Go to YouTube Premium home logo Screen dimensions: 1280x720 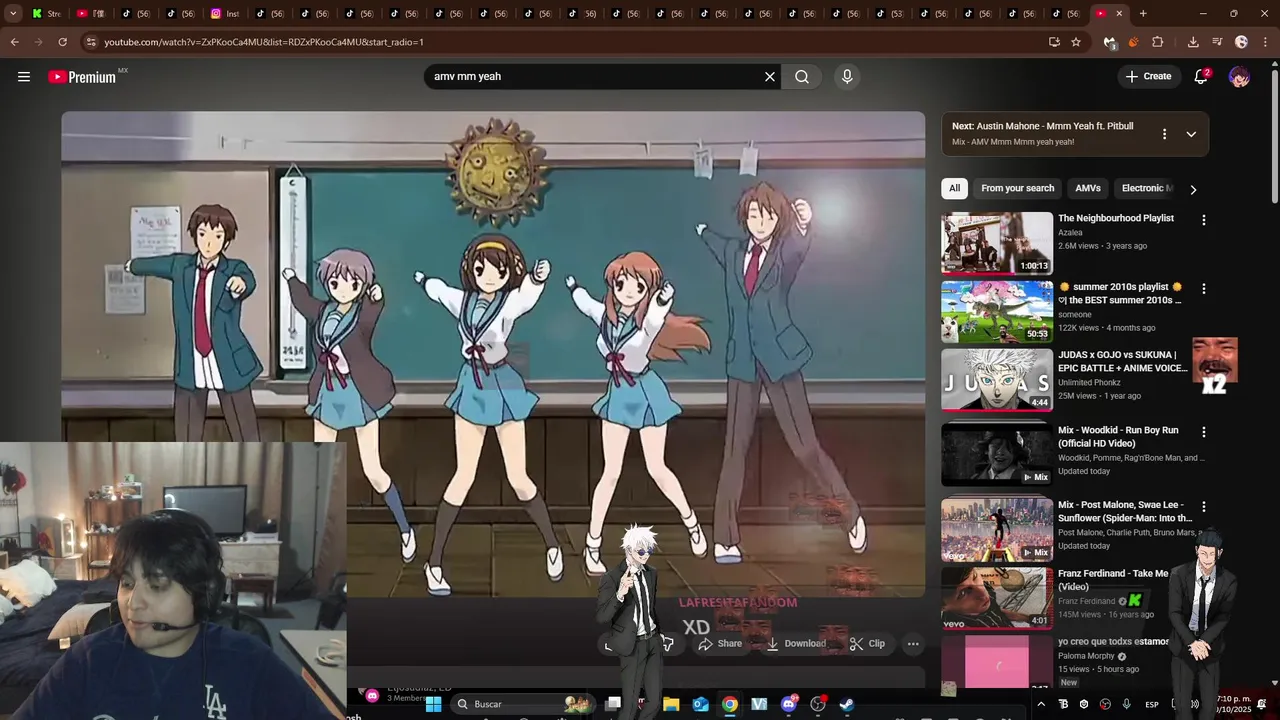pos(82,77)
